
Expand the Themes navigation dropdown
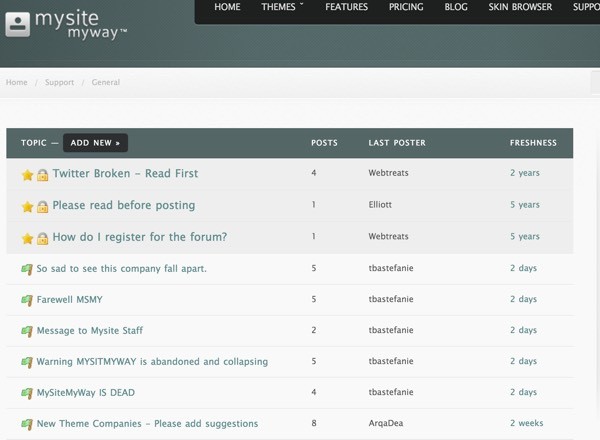[282, 7]
